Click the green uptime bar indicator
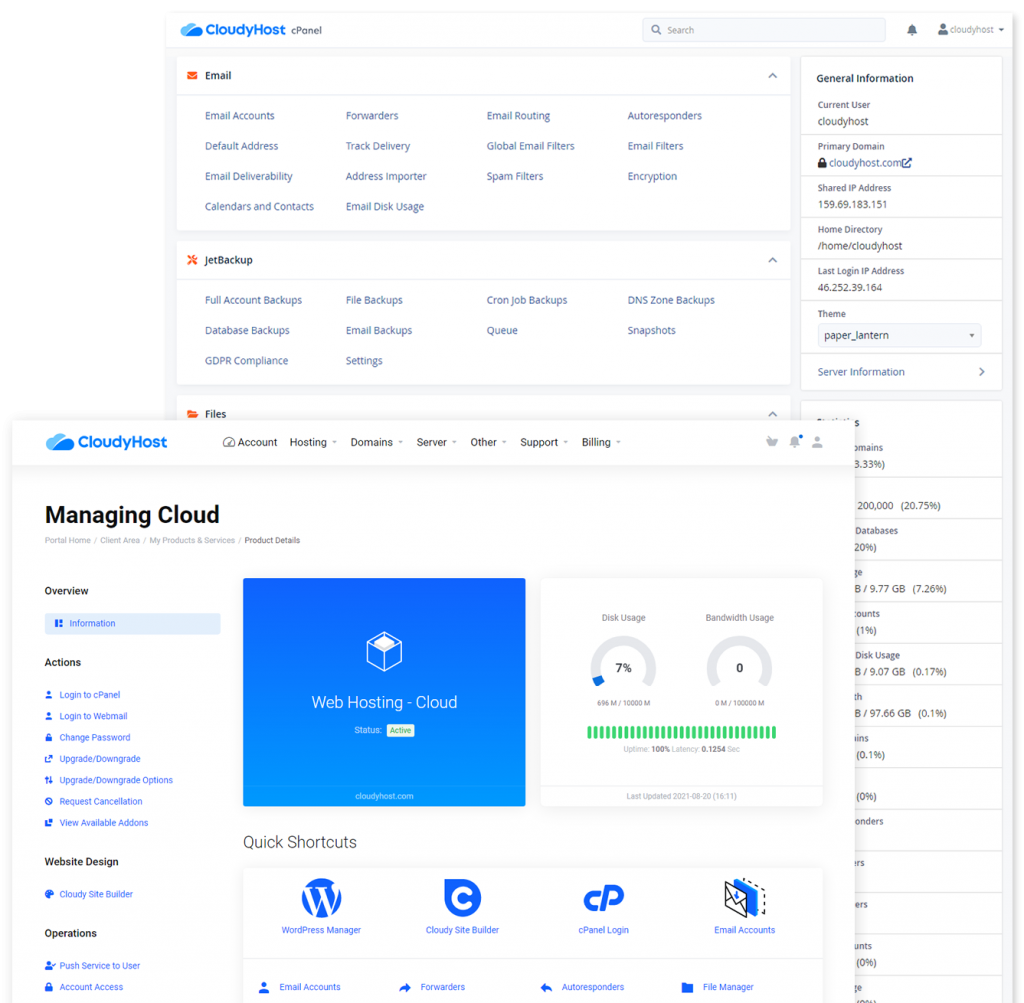 pyautogui.click(x=682, y=733)
